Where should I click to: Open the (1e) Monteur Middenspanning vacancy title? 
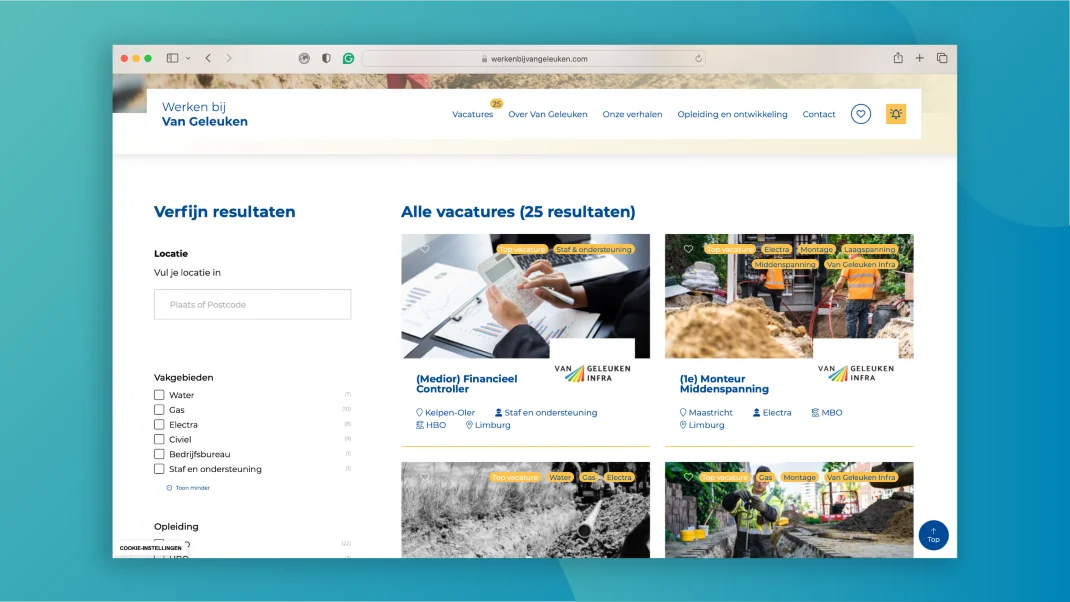pyautogui.click(x=724, y=384)
